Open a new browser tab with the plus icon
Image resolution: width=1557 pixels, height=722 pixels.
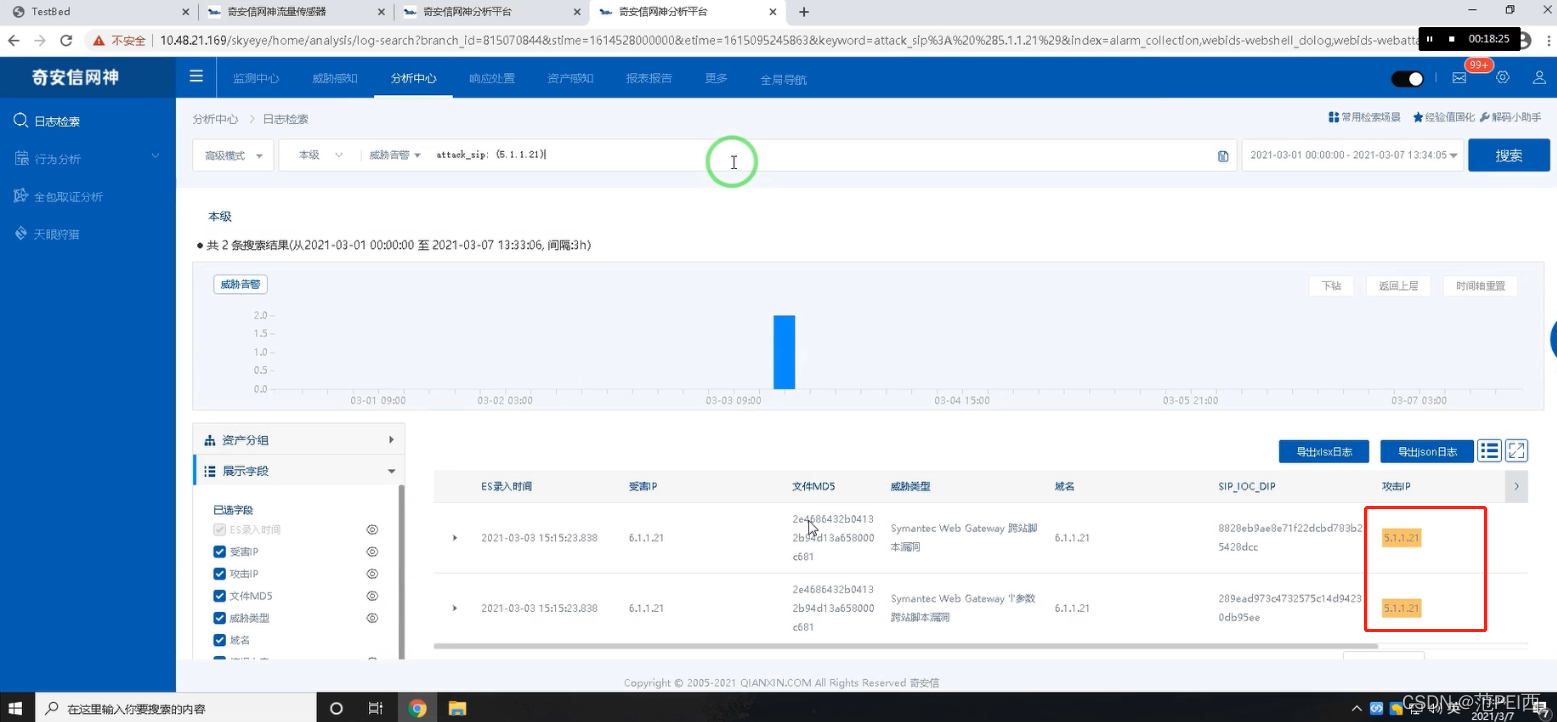(804, 12)
